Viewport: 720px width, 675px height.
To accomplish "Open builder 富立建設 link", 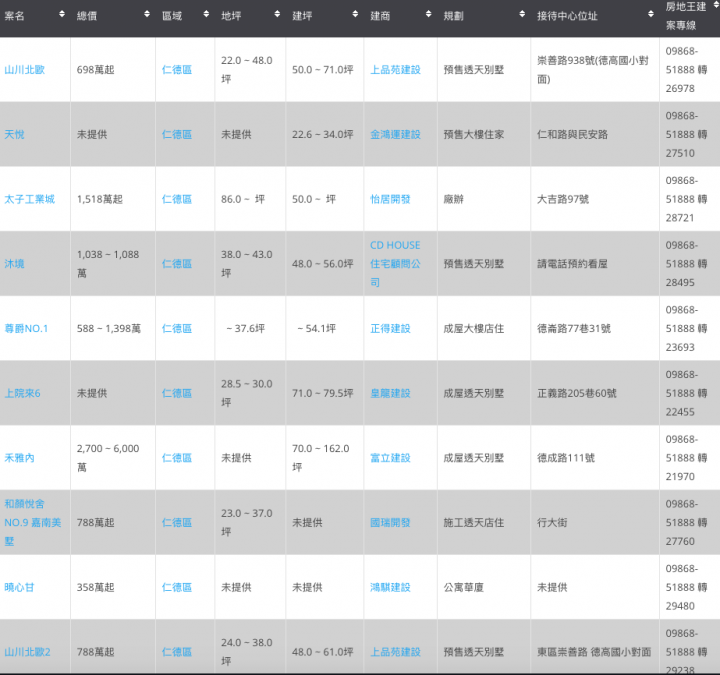I will pos(390,458).
